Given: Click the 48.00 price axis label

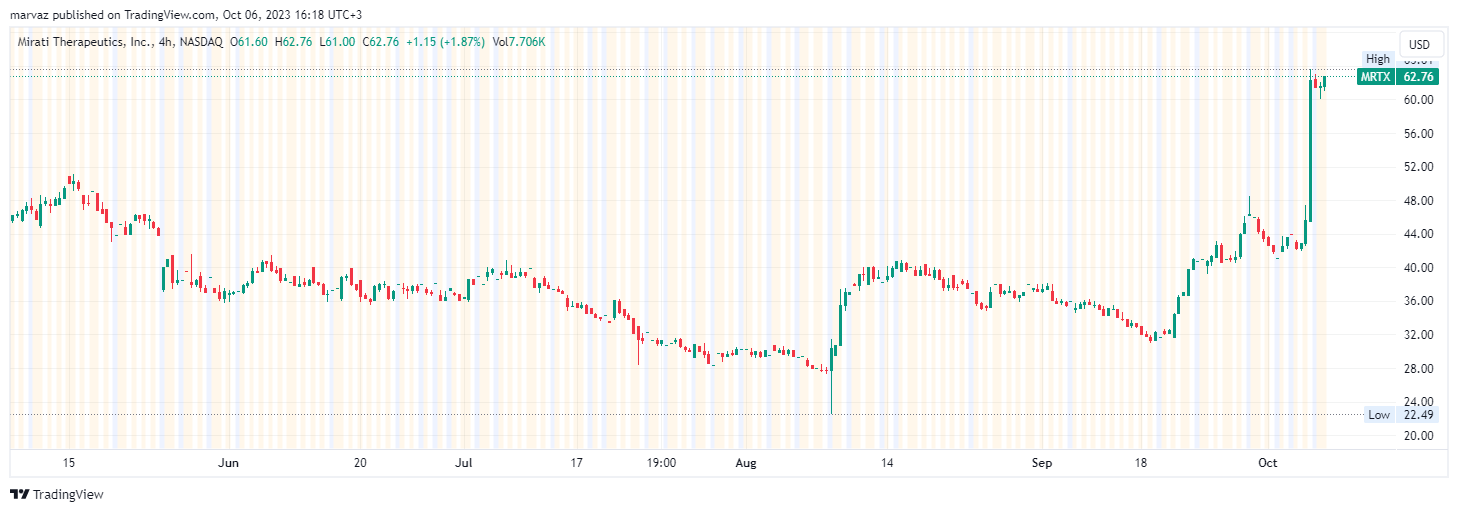Looking at the screenshot, I should point(1419,201).
